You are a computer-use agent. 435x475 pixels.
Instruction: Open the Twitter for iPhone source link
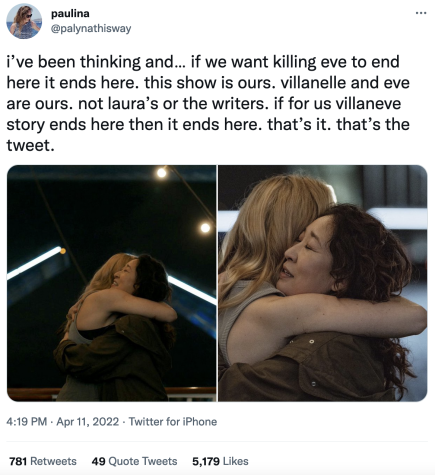click(x=173, y=422)
